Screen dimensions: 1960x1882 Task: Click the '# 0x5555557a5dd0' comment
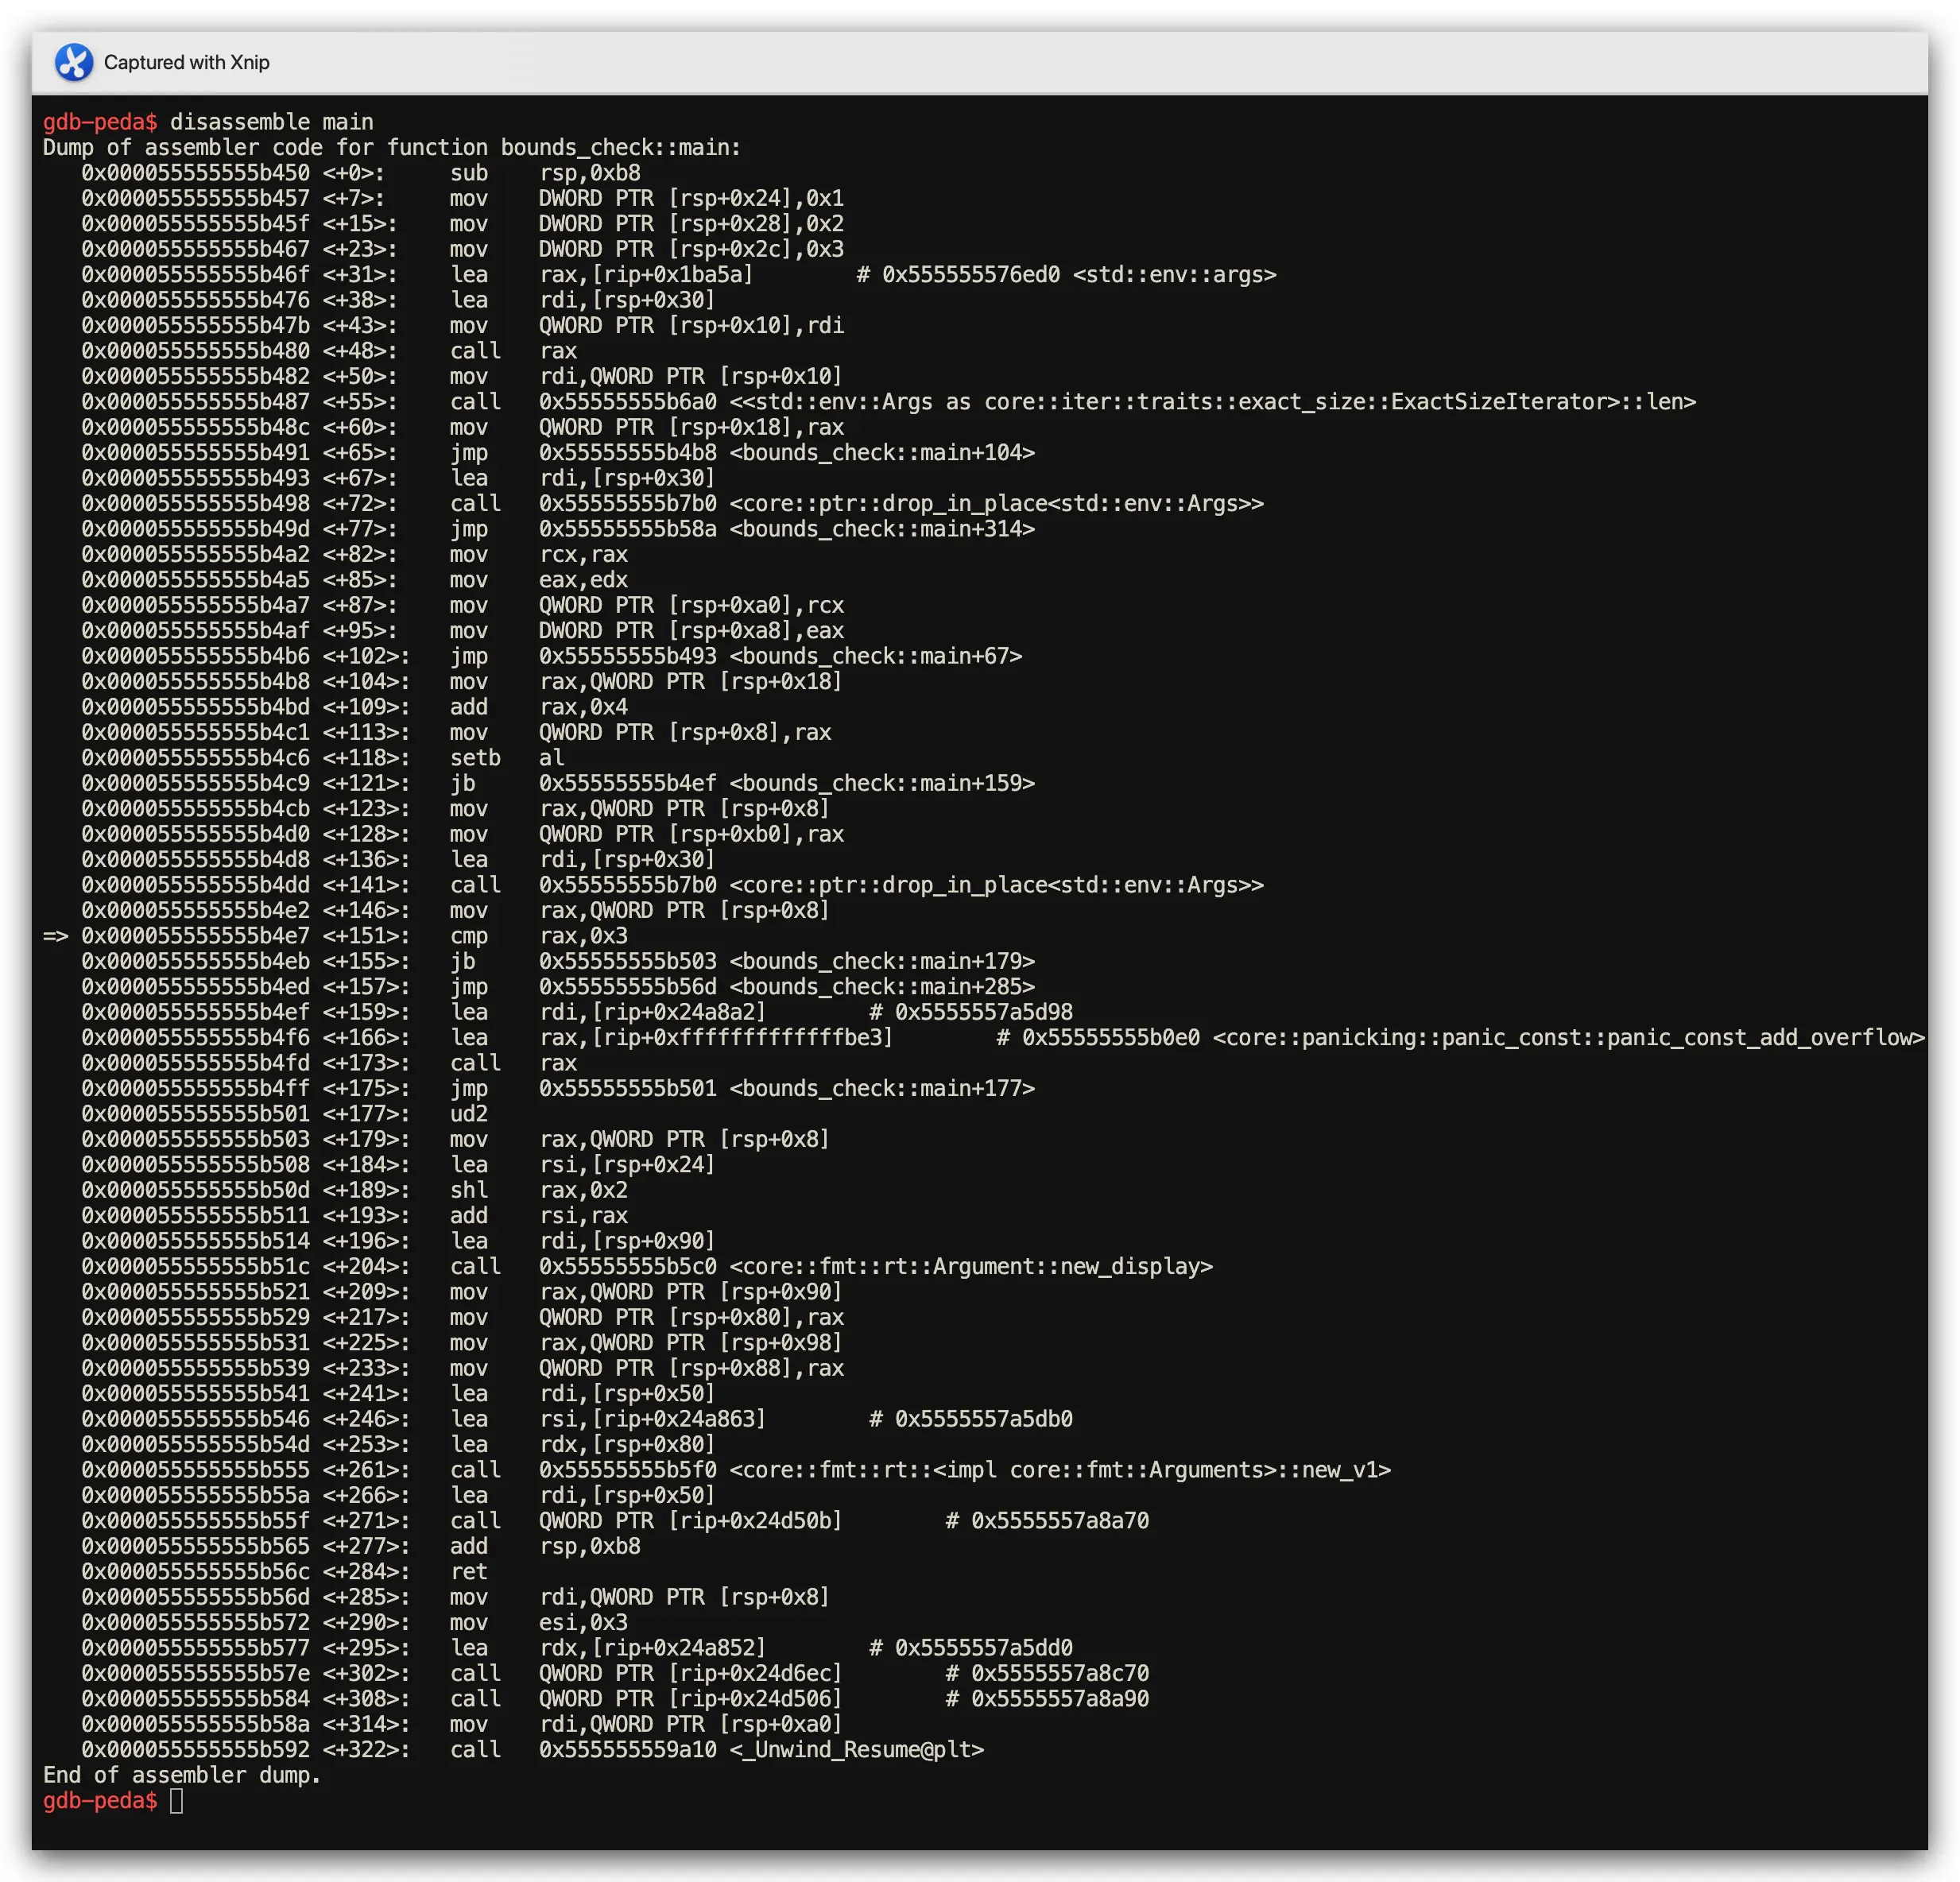[971, 1648]
